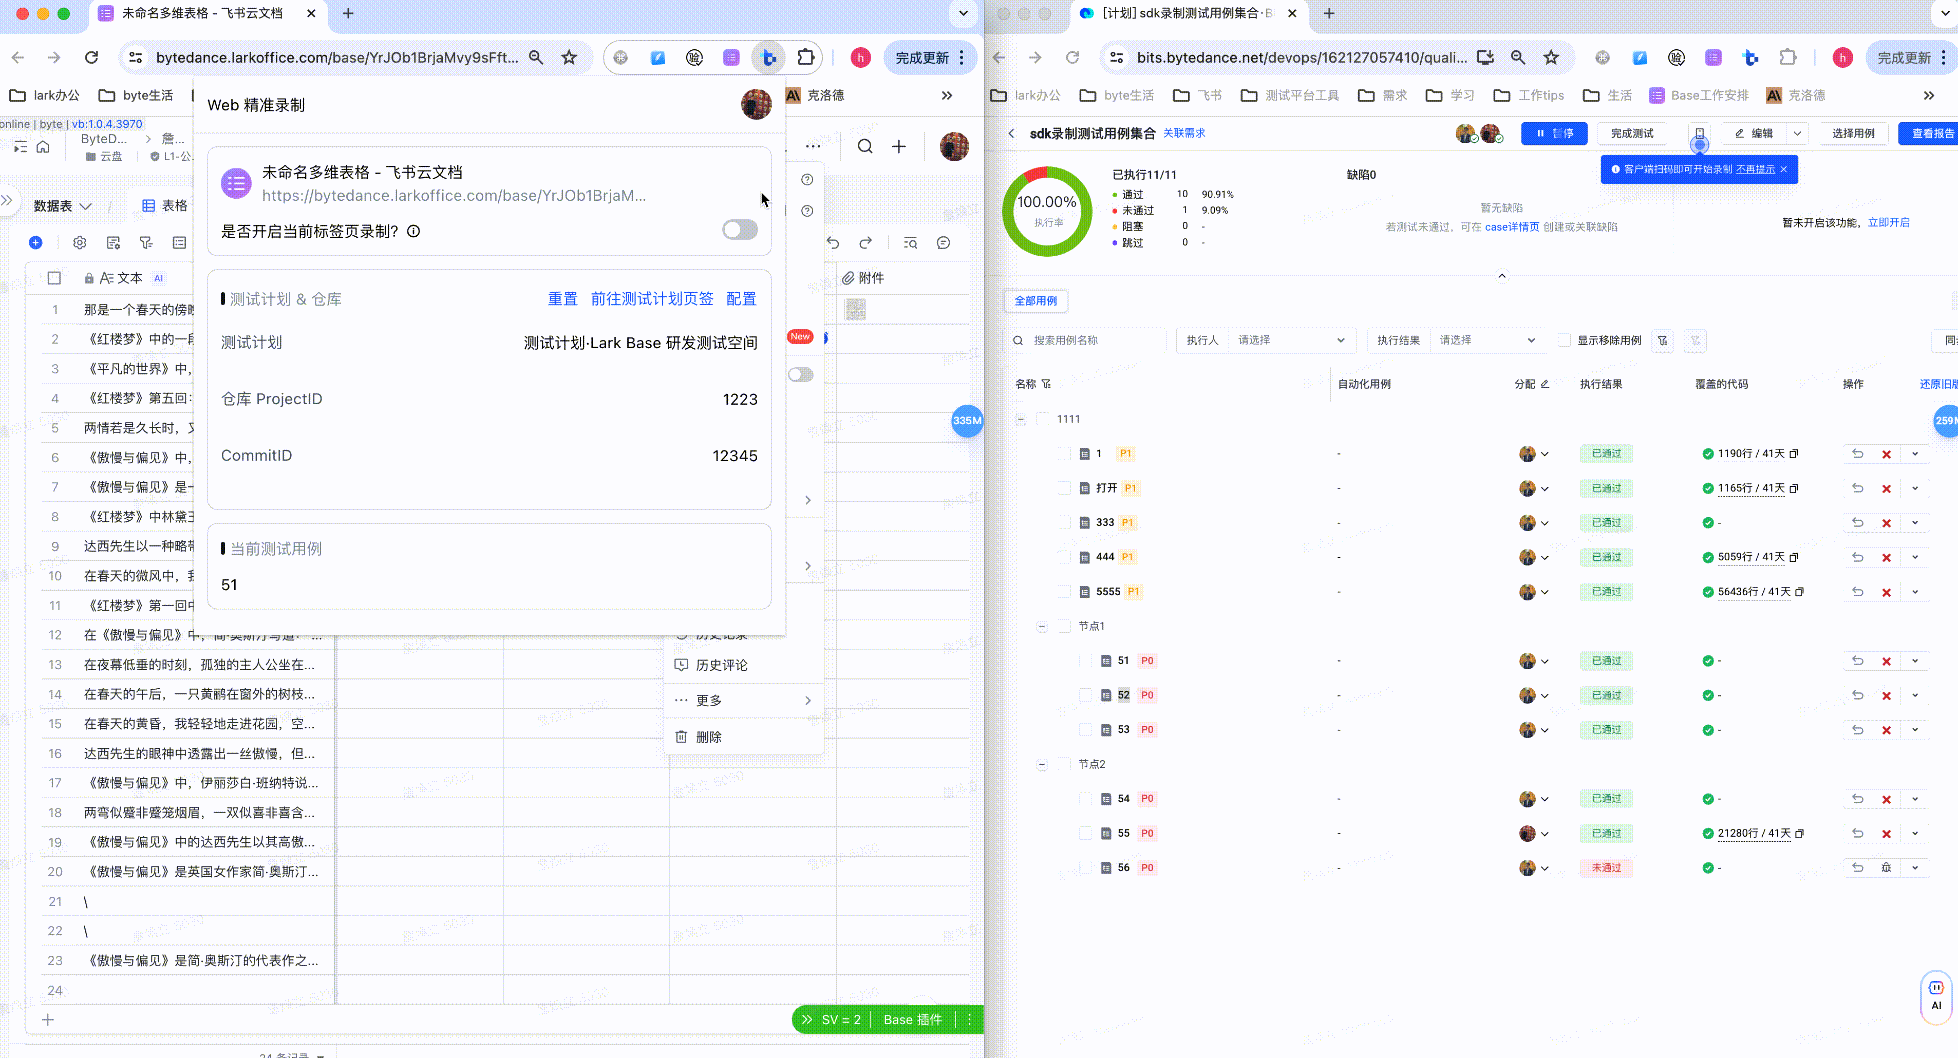This screenshot has height=1058, width=1958.
Task: Check 显示移除用例 checkbox
Action: [x=1564, y=340]
